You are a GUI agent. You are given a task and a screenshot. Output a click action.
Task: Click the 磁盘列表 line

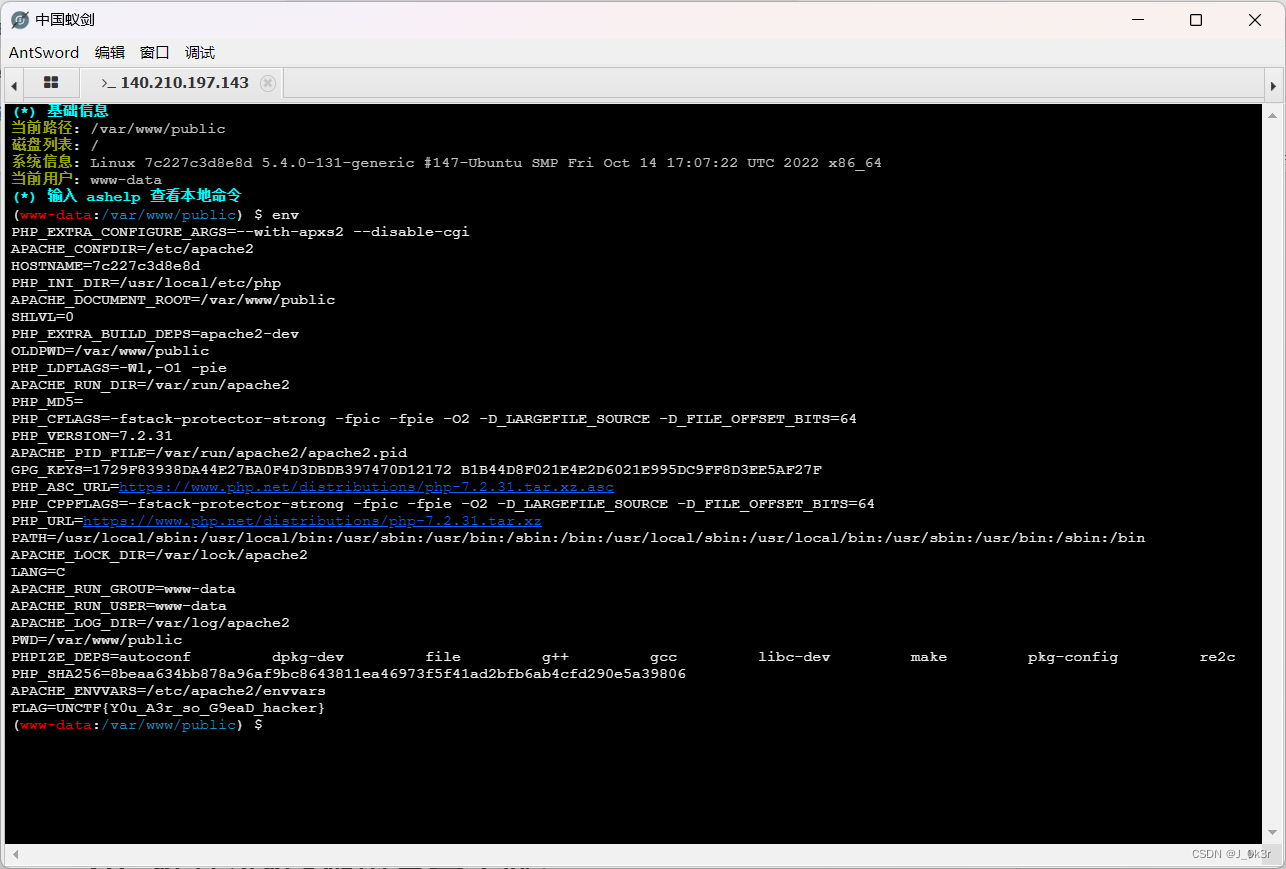tap(55, 146)
